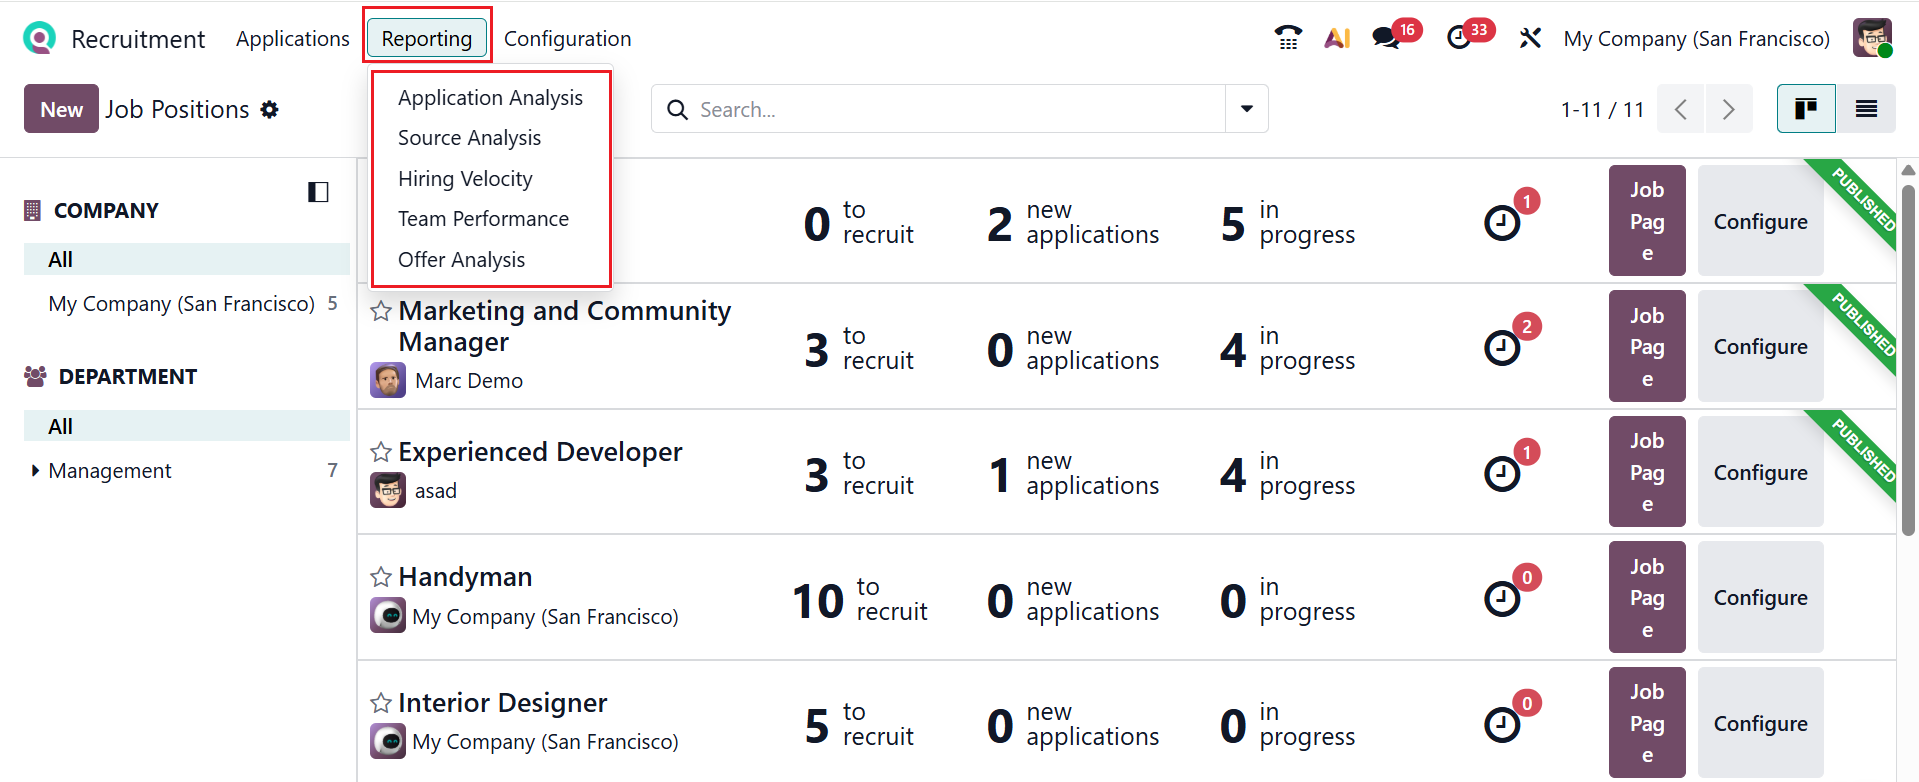Star the Experienced Developer position
The image size is (1919, 782).
(381, 452)
